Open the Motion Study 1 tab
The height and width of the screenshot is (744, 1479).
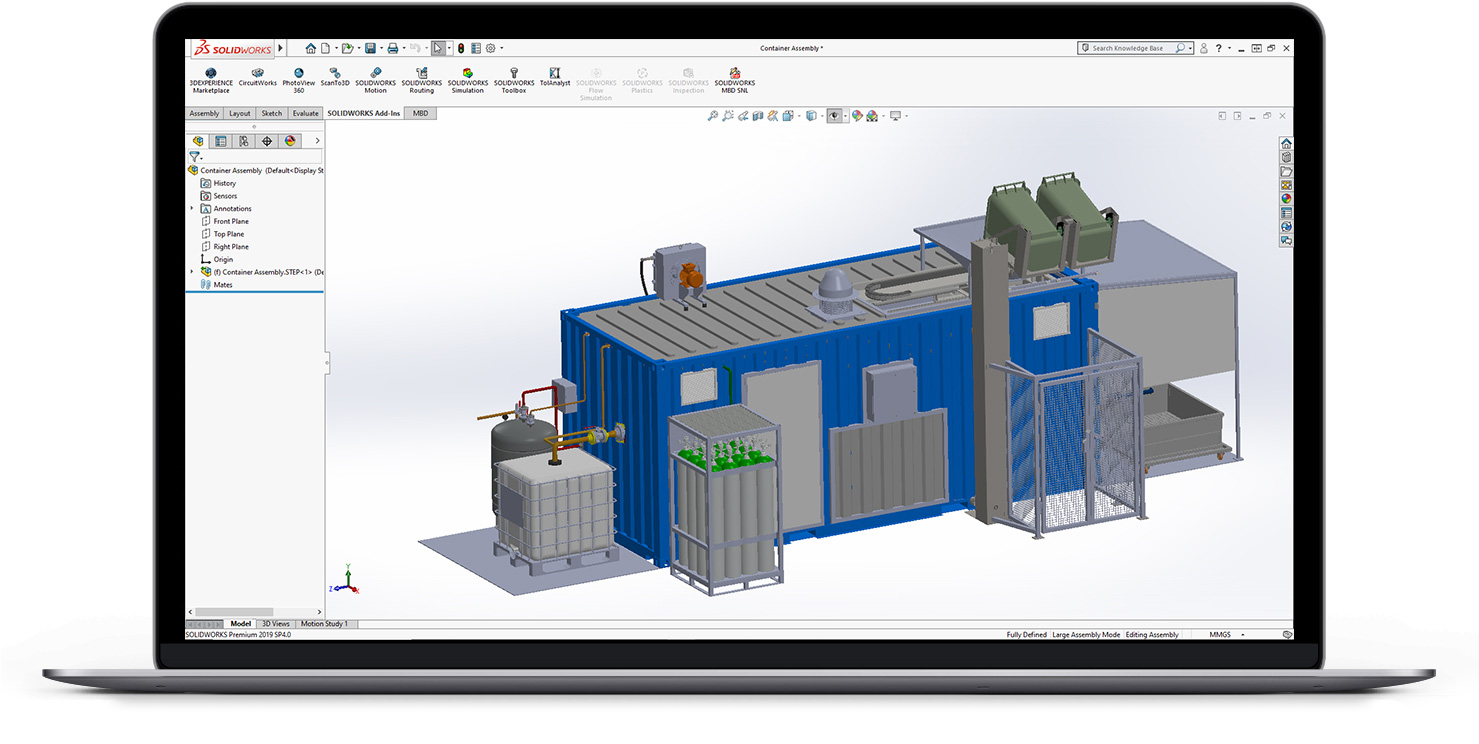325,624
